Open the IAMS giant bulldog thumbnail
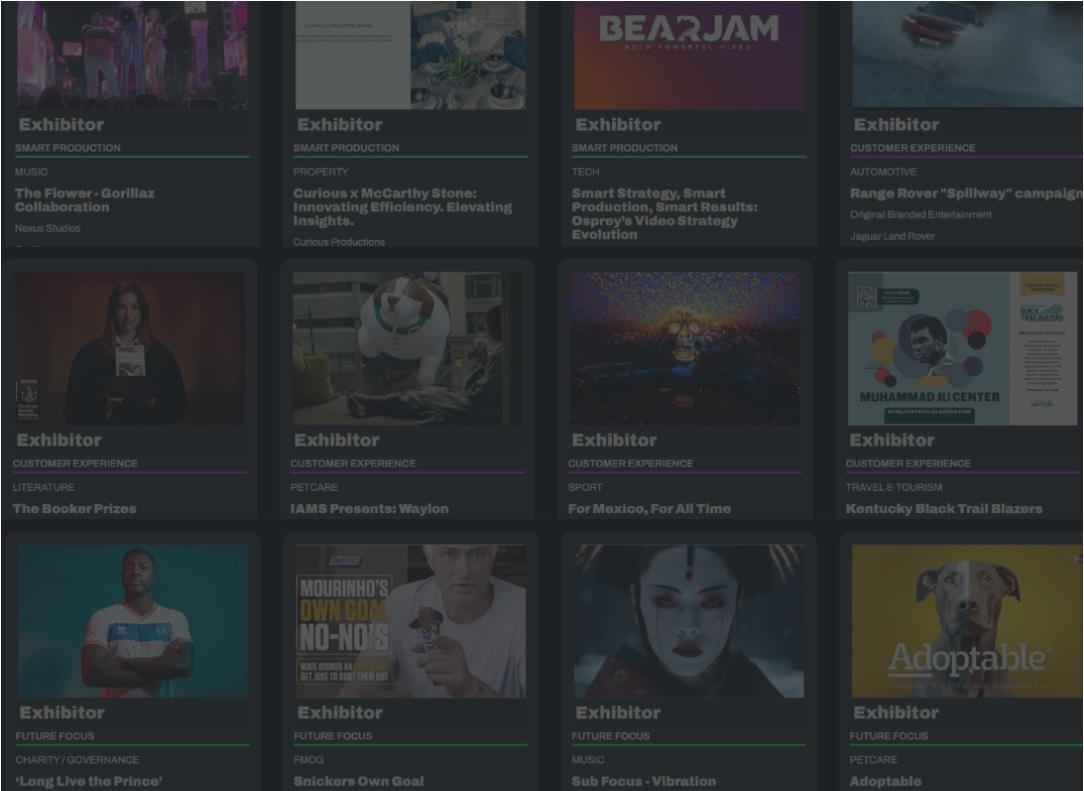The image size is (1084, 791). [x=408, y=348]
